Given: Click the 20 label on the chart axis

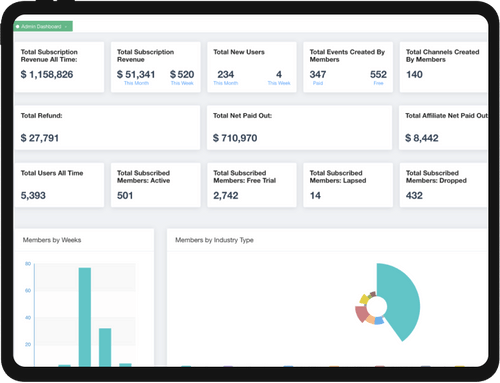Looking at the screenshot, I should (28, 344).
